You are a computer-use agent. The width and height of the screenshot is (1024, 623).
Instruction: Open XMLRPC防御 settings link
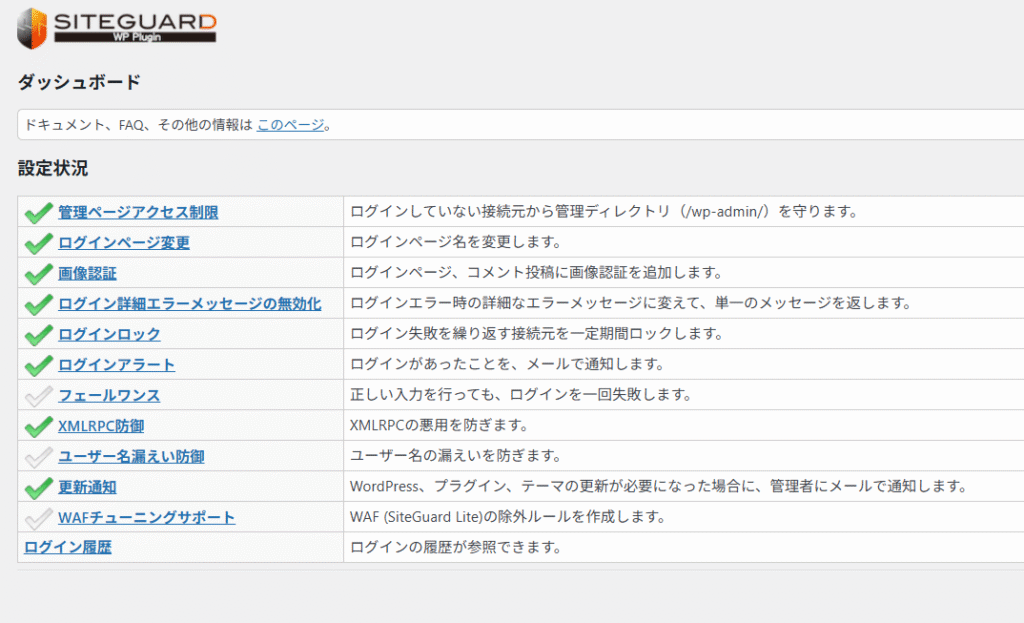(x=101, y=426)
